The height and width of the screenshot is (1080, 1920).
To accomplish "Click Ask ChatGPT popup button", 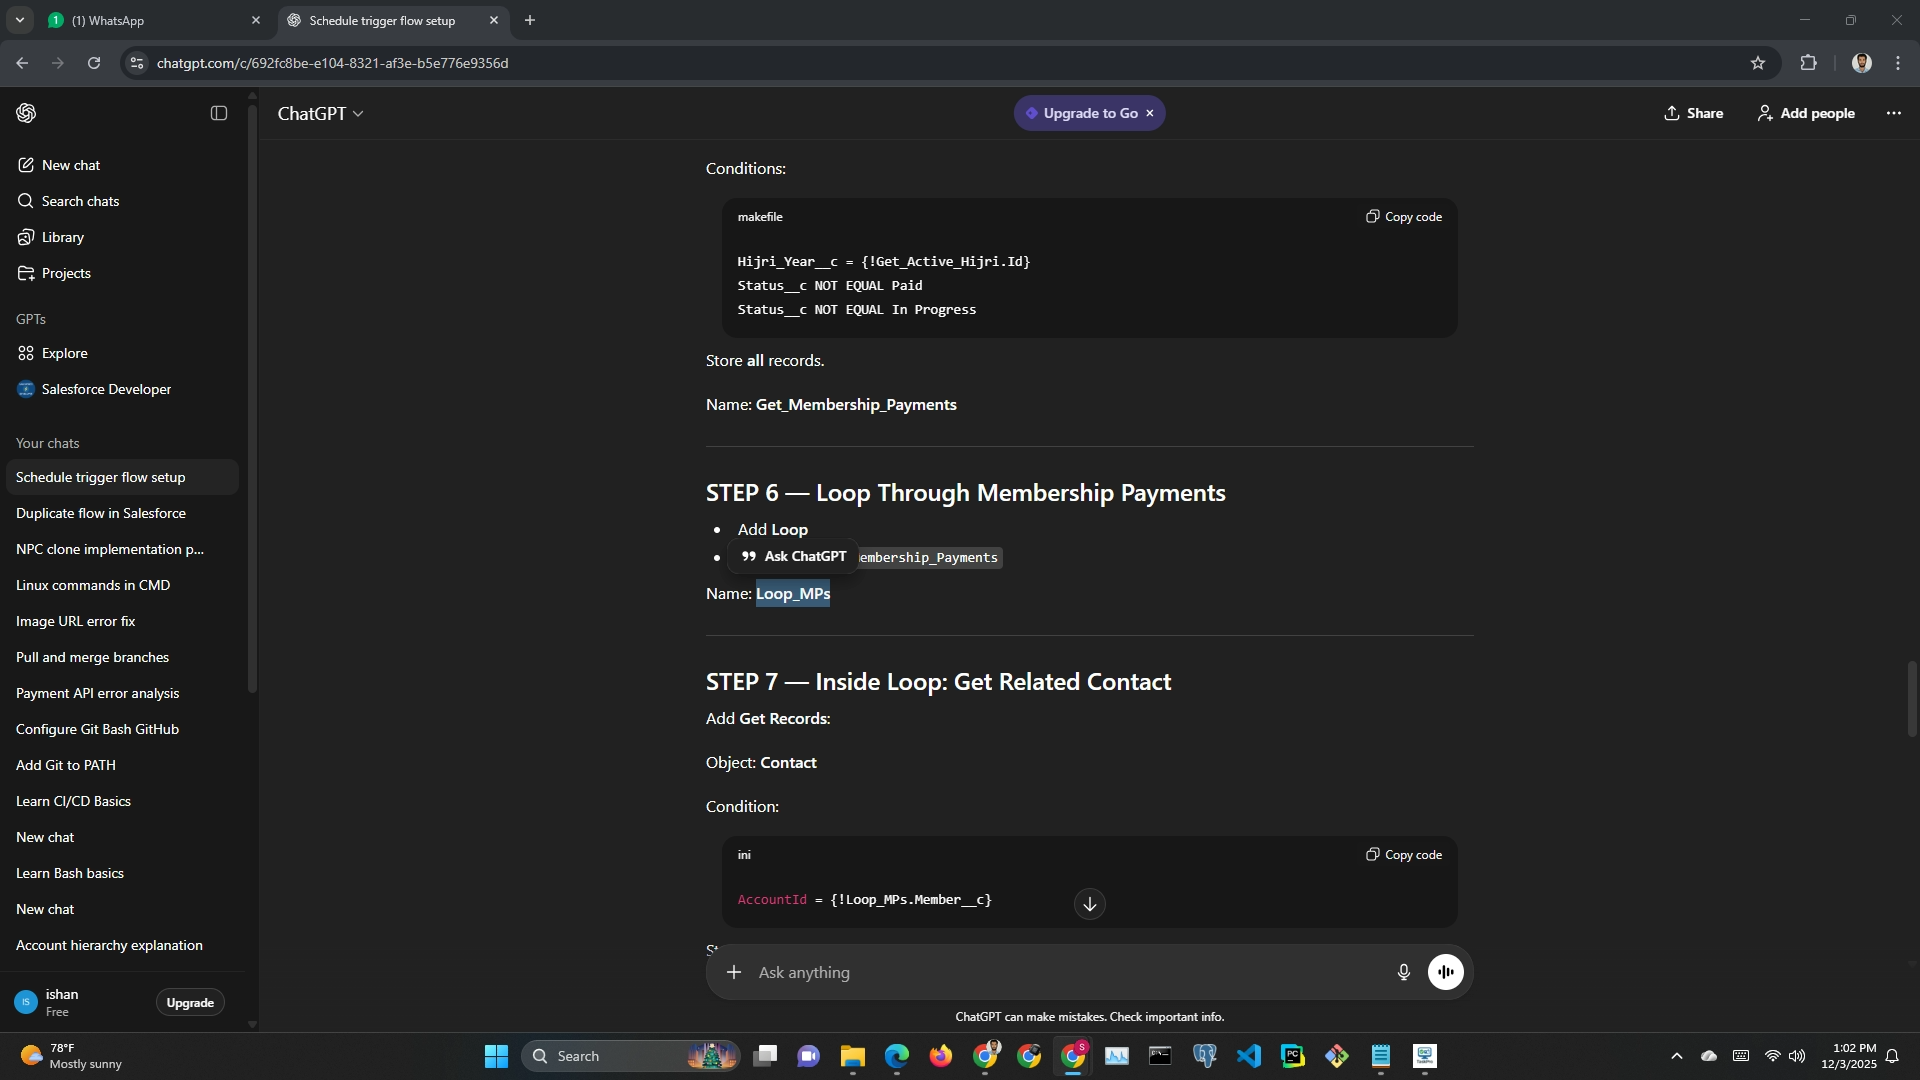I will coord(793,557).
